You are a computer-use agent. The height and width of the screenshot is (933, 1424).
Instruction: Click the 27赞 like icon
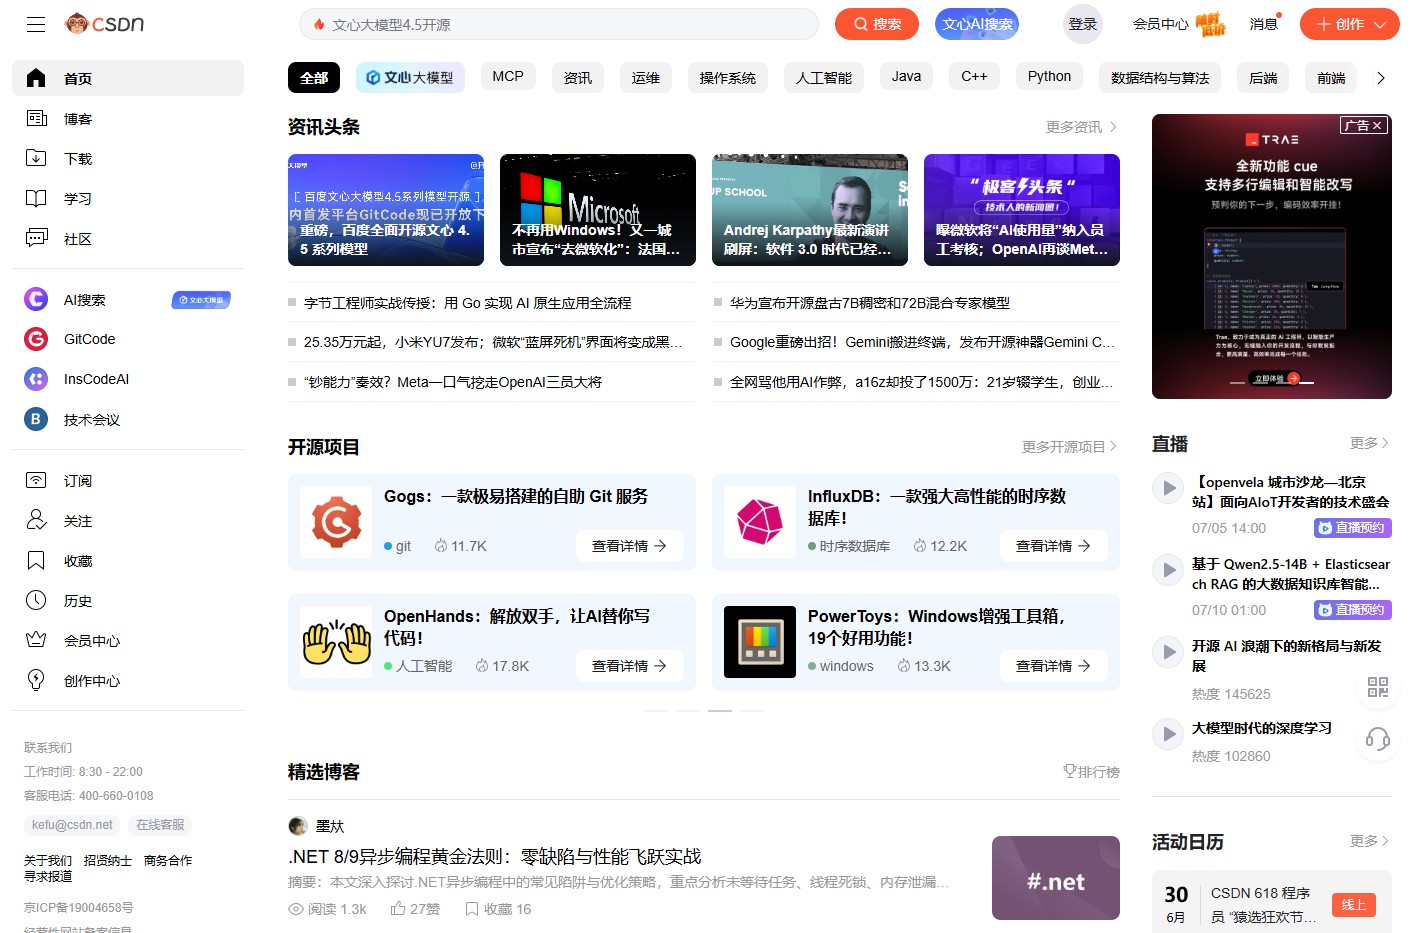(x=398, y=909)
